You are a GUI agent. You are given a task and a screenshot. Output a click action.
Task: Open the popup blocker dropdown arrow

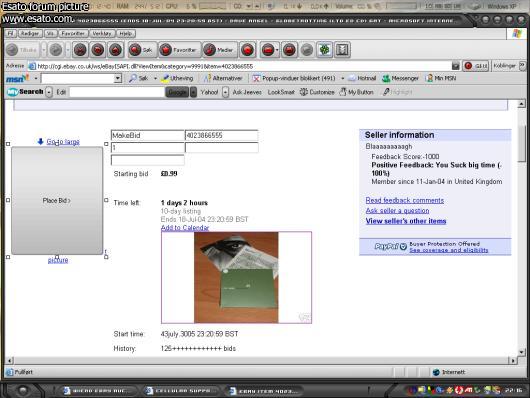coord(342,78)
